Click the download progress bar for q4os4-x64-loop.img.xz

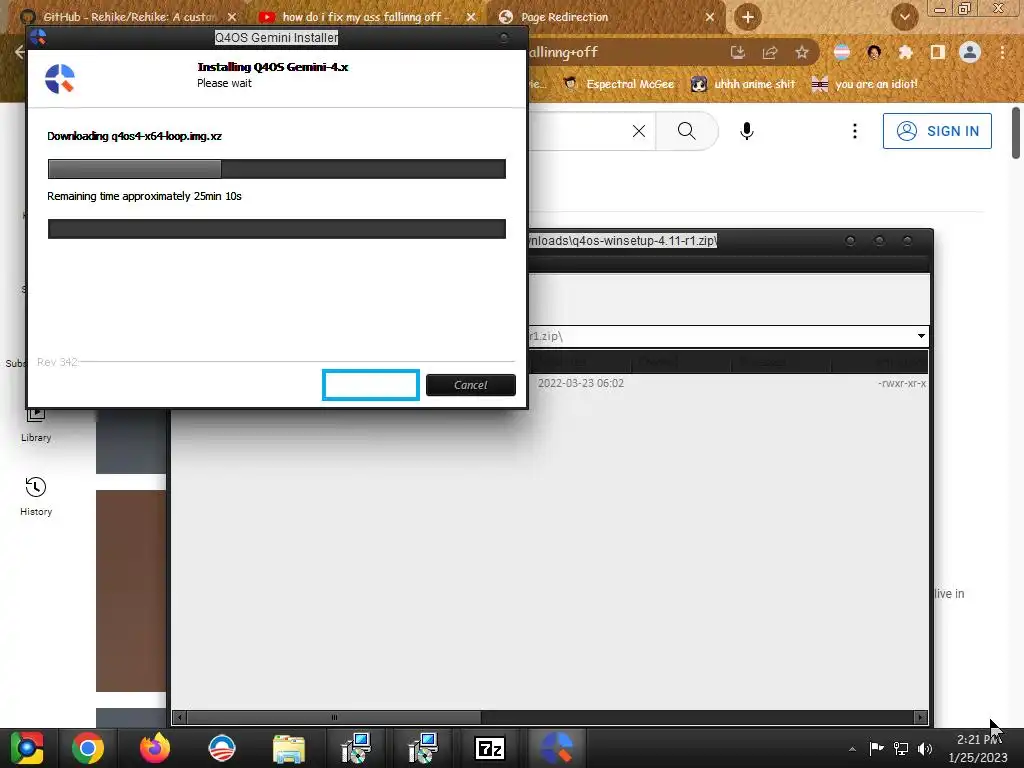276,168
